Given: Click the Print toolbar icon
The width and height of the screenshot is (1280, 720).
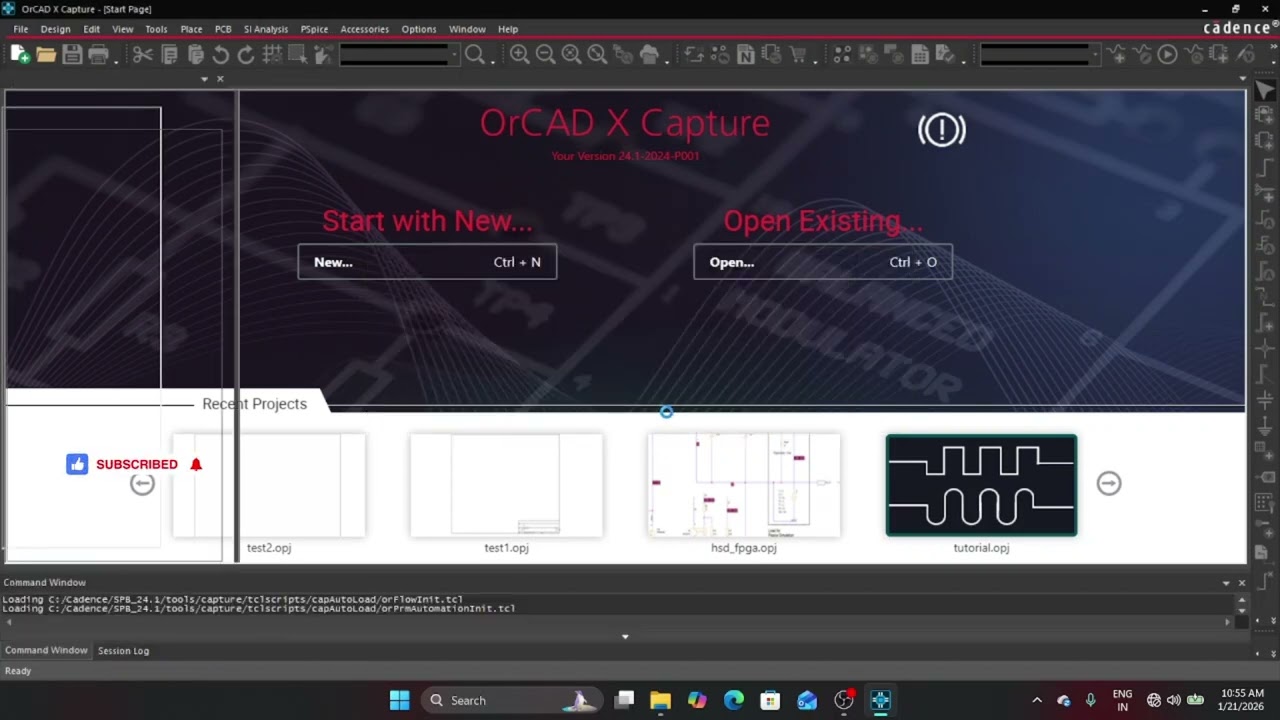Looking at the screenshot, I should coord(98,55).
